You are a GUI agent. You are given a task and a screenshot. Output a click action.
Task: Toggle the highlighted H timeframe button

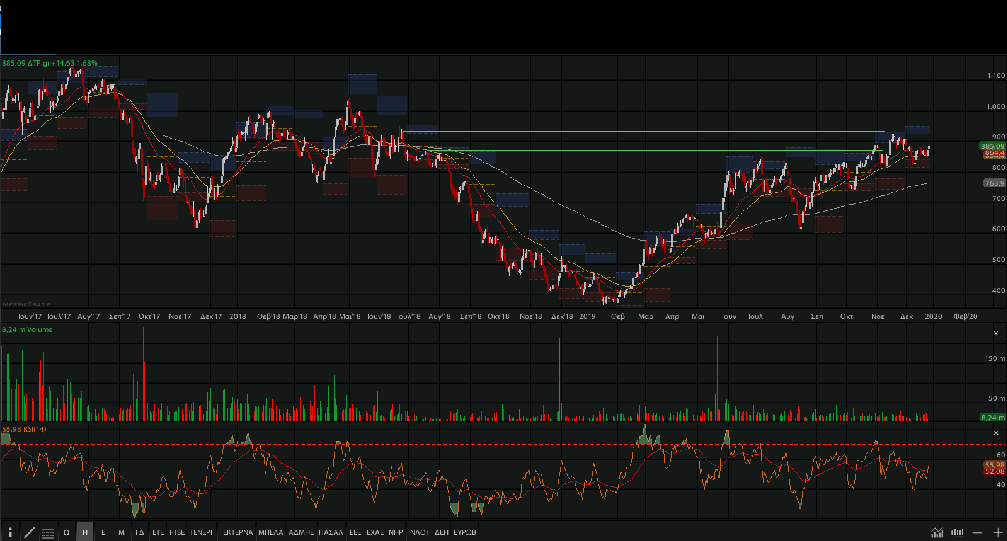(x=85, y=532)
